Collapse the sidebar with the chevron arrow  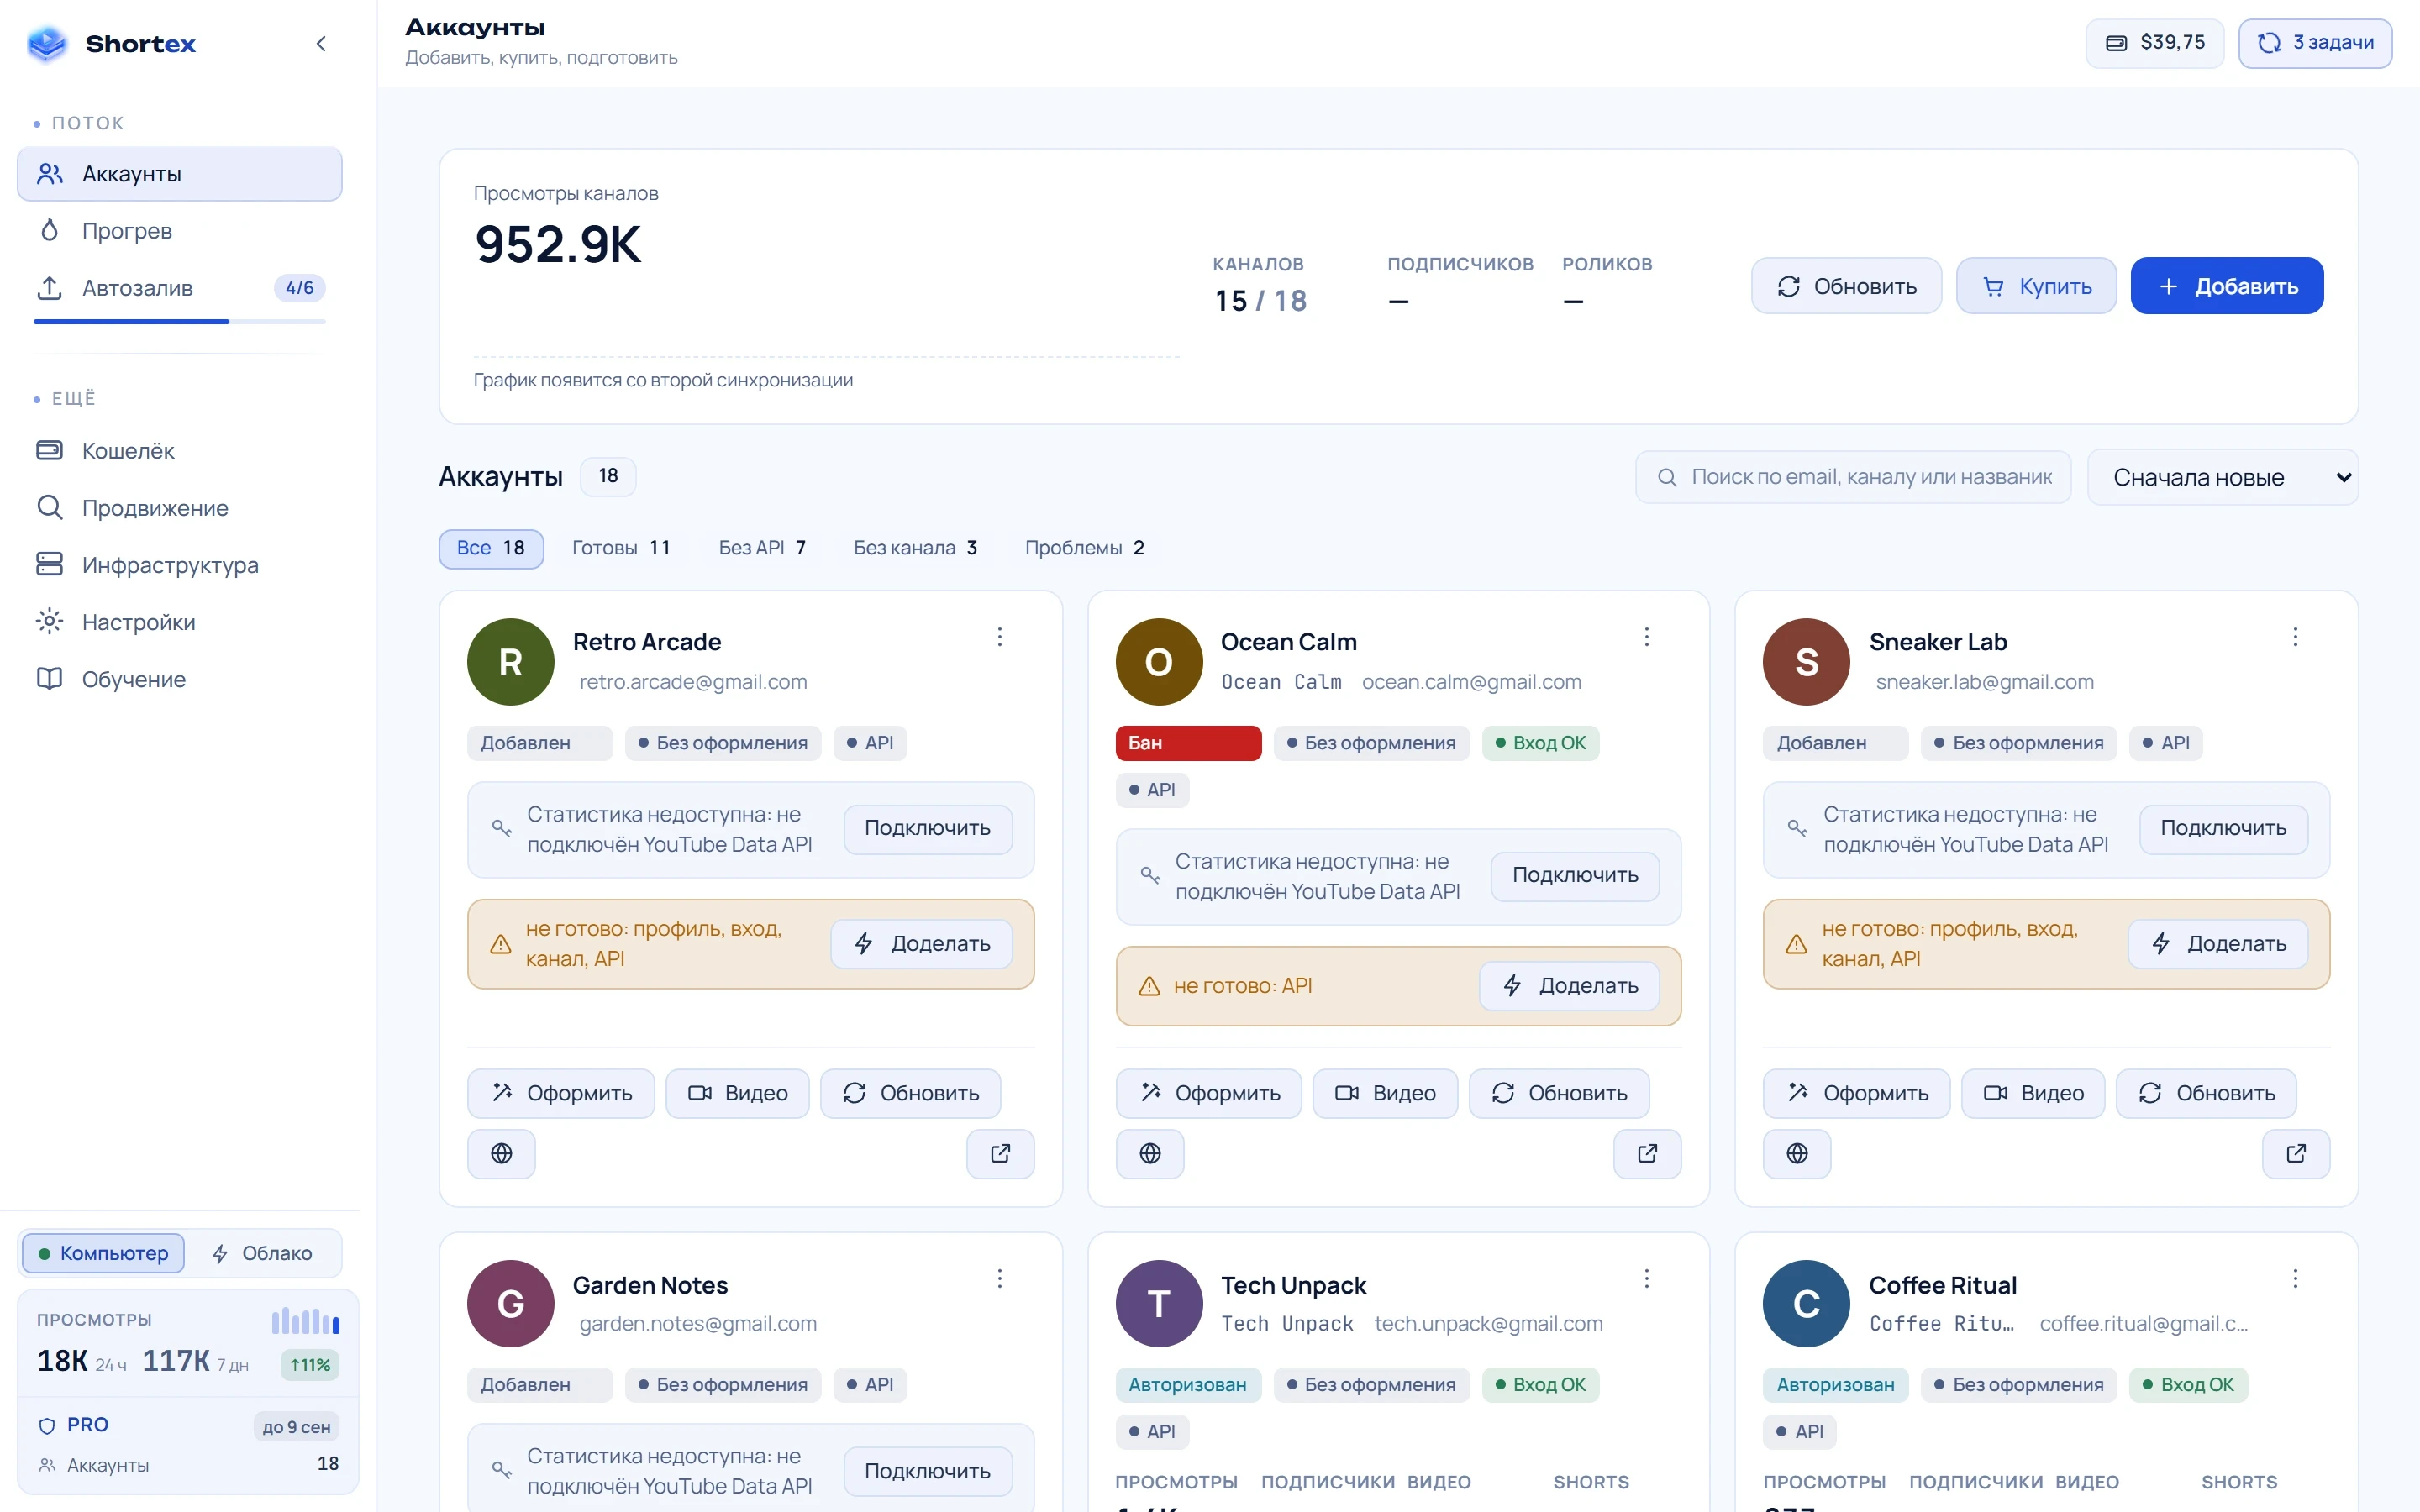click(x=321, y=43)
